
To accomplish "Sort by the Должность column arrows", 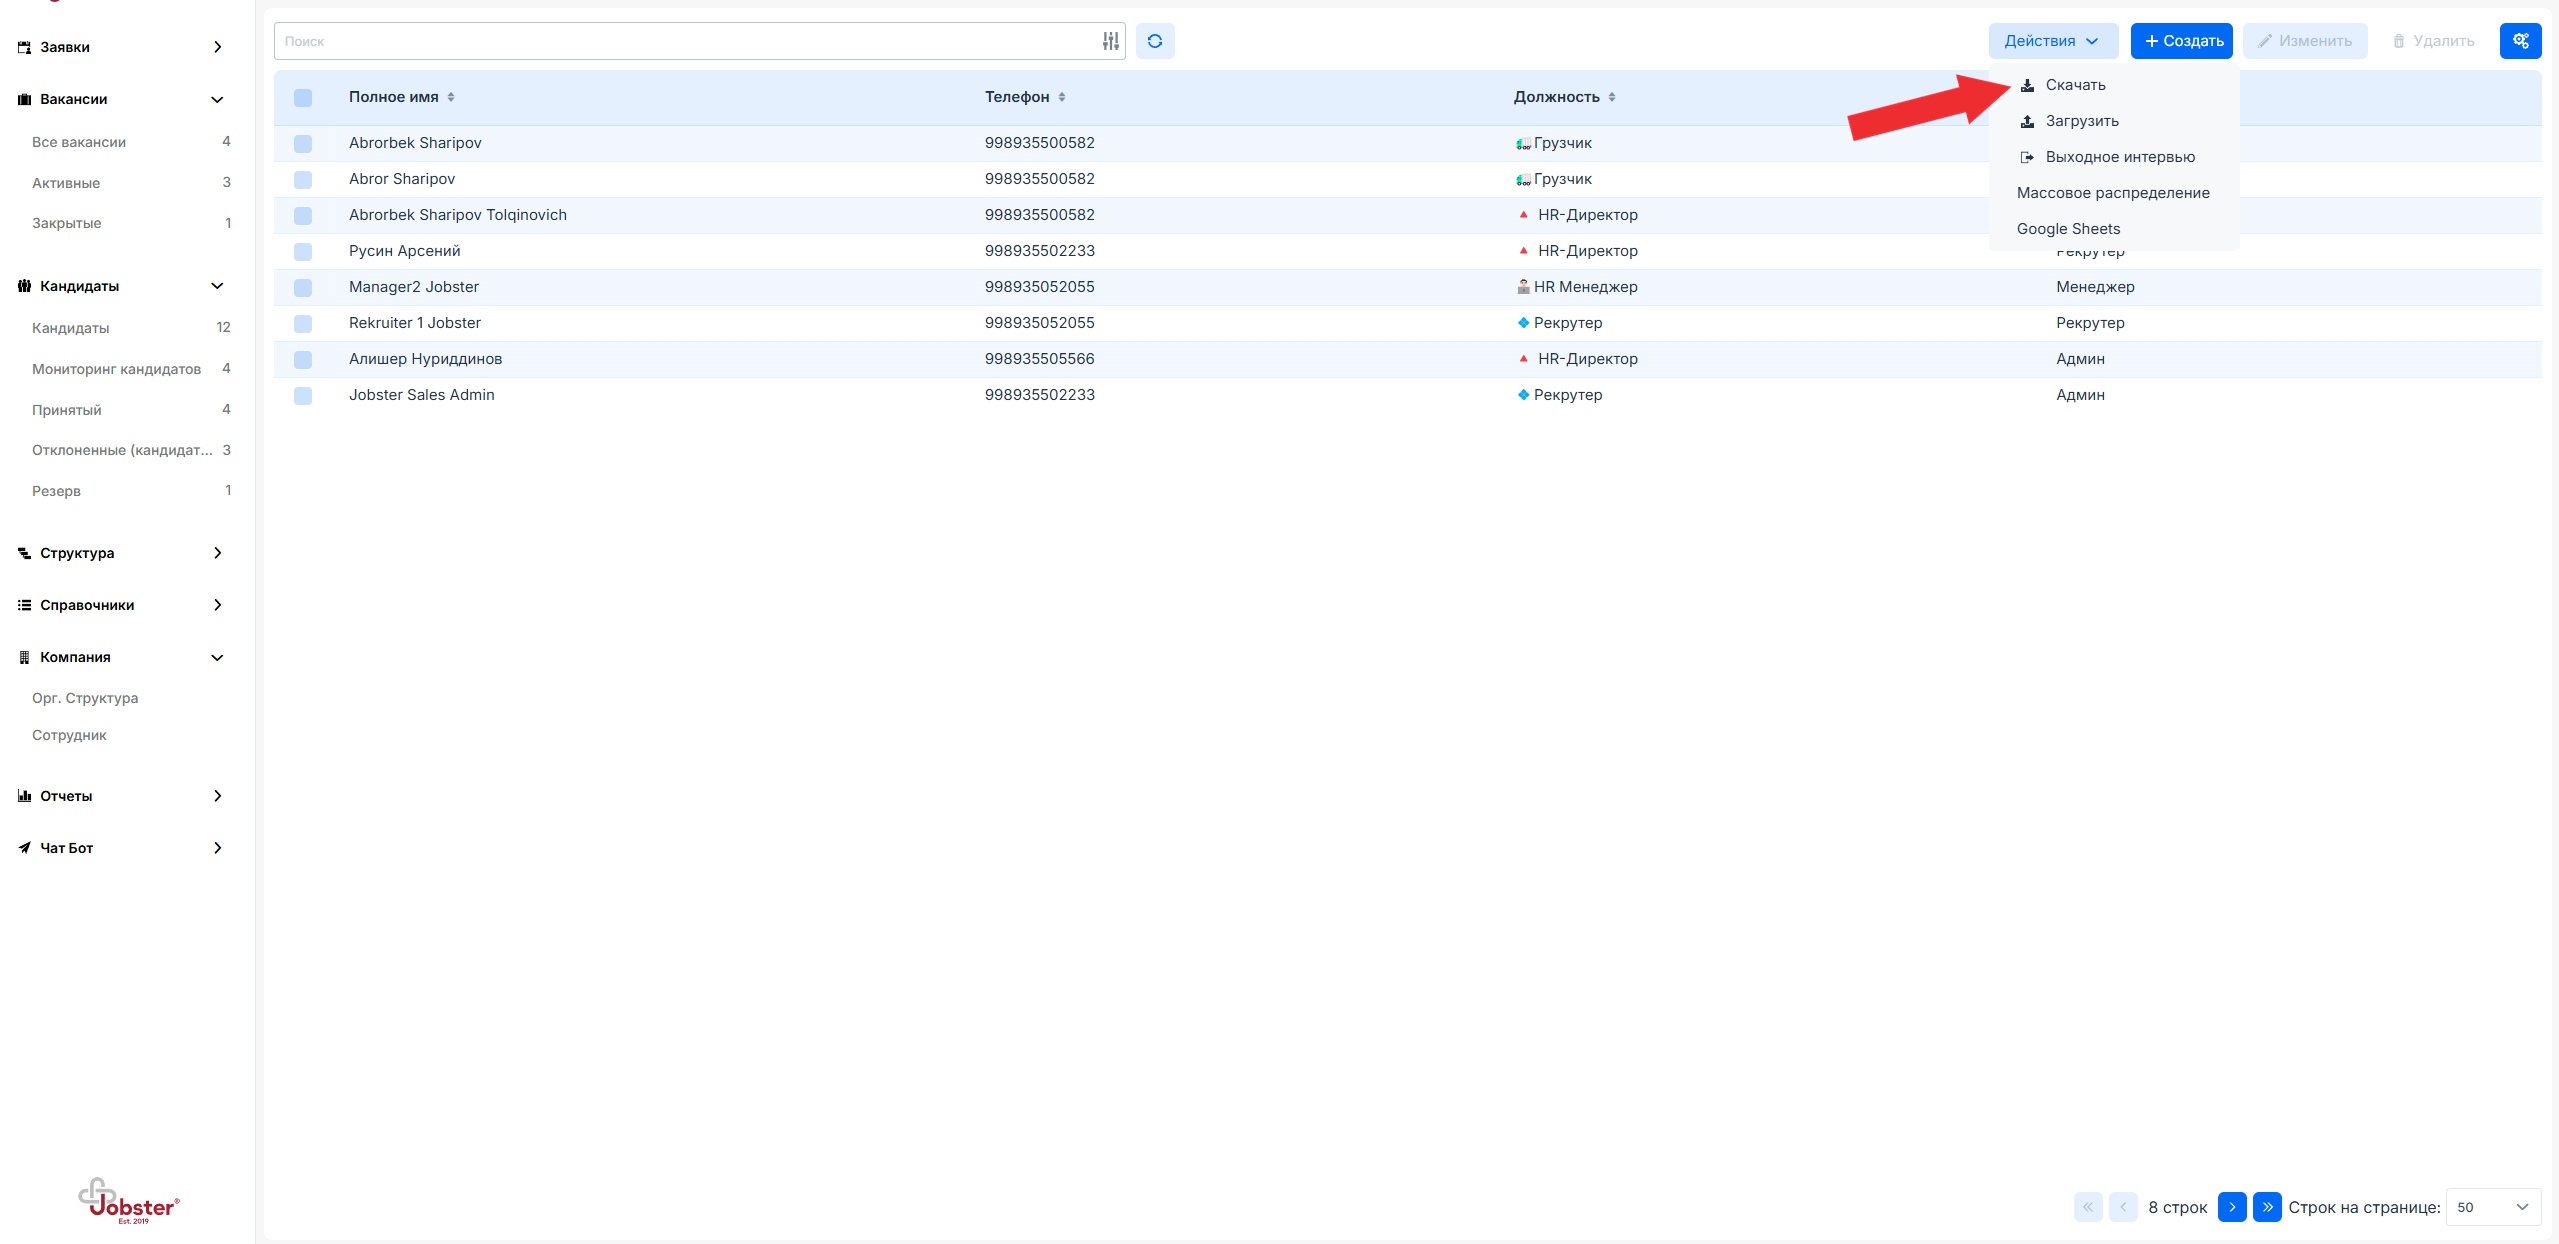I will click(1612, 97).
